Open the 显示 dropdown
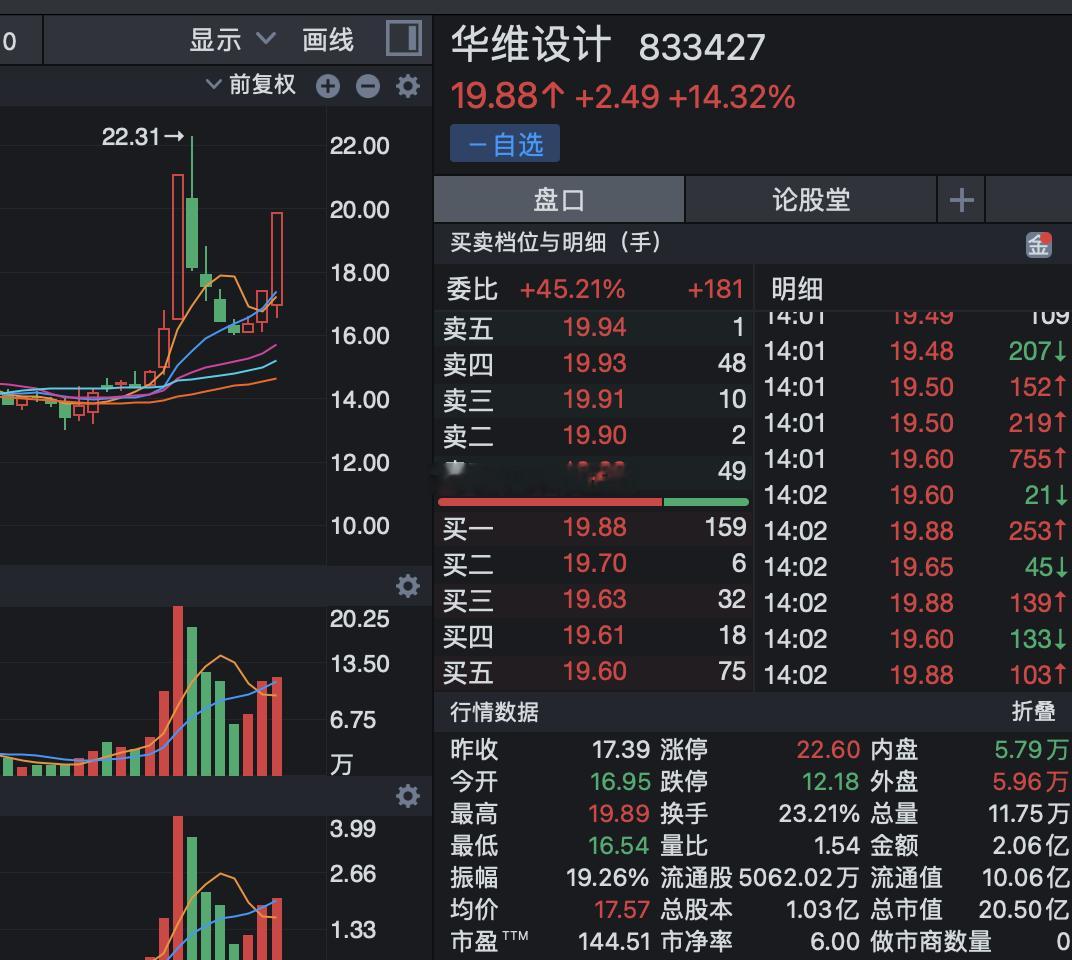The height and width of the screenshot is (960, 1072). point(232,40)
